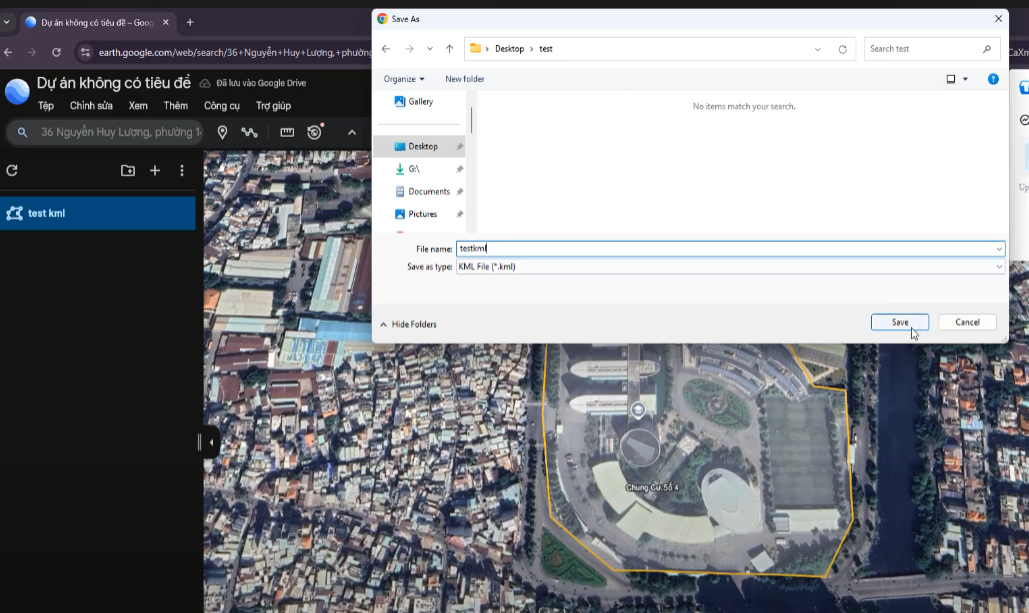Open the measure distance ruler tool
1029x613 pixels.
coord(287,132)
